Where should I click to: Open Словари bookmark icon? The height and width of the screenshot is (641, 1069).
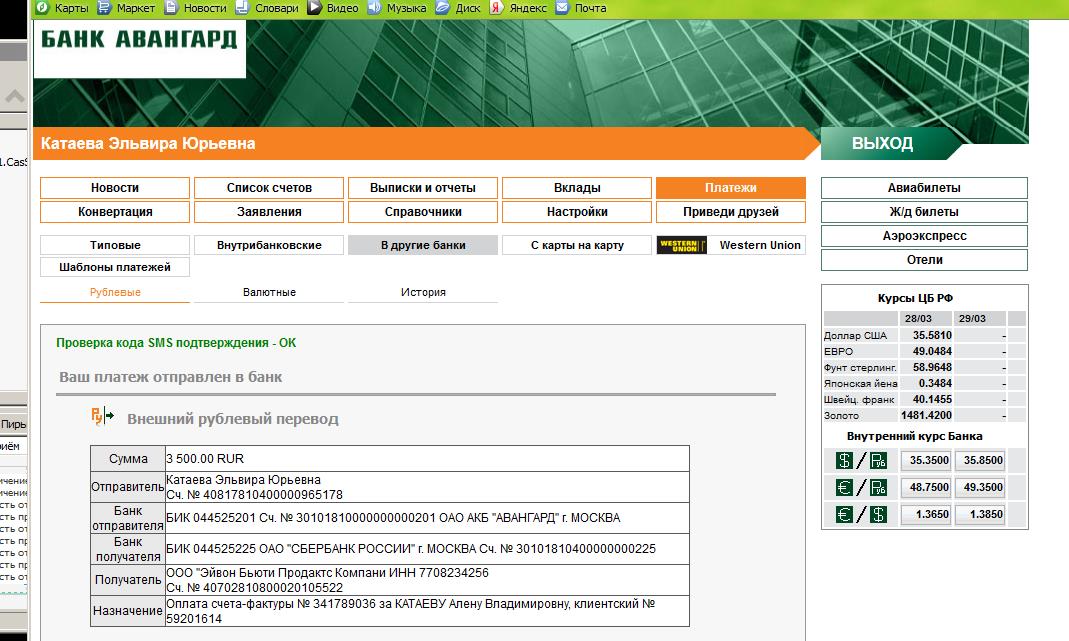click(x=242, y=8)
